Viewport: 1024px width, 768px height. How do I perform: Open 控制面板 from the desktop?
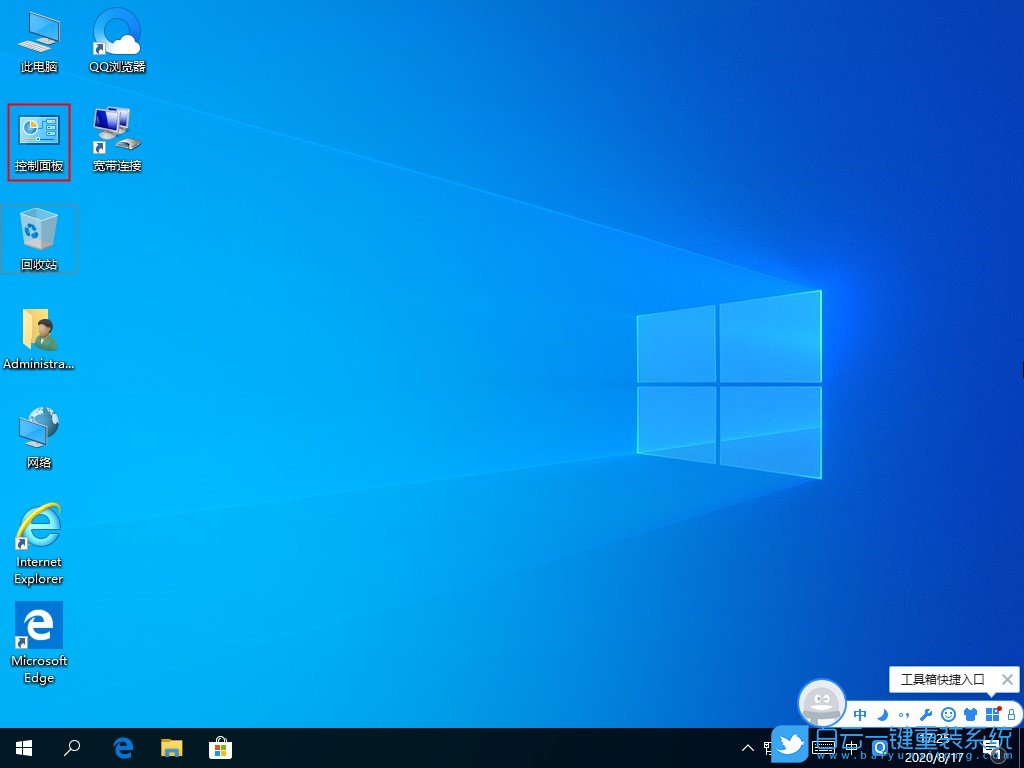tap(38, 140)
